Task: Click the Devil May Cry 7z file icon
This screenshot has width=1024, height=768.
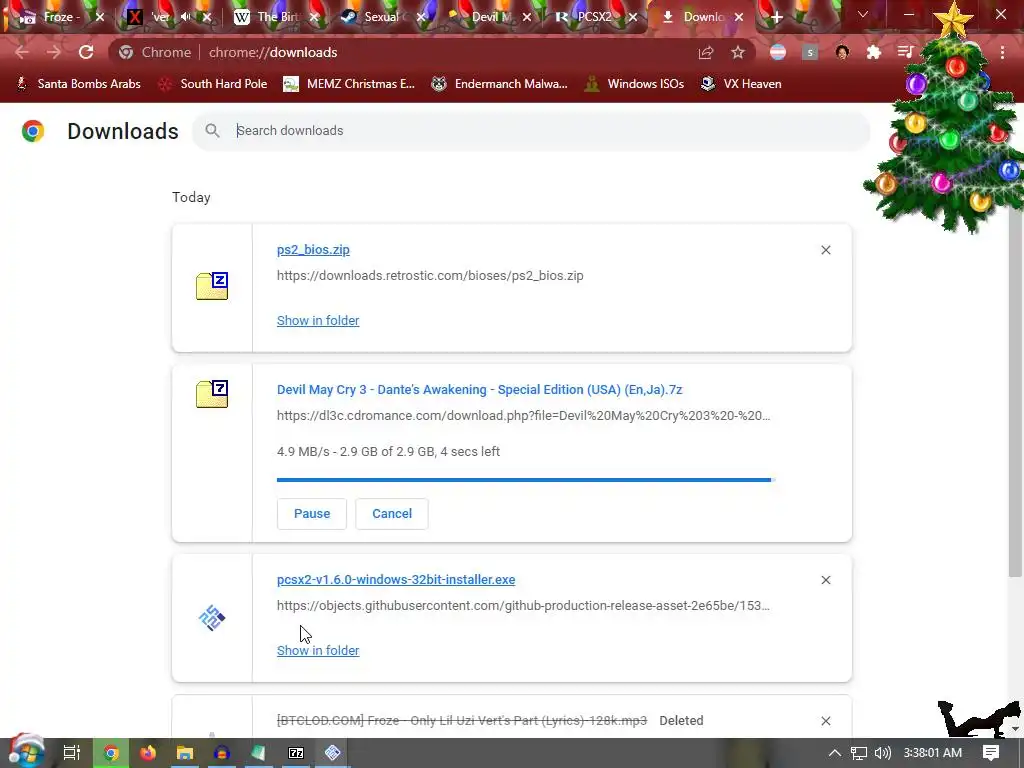Action: (x=212, y=394)
